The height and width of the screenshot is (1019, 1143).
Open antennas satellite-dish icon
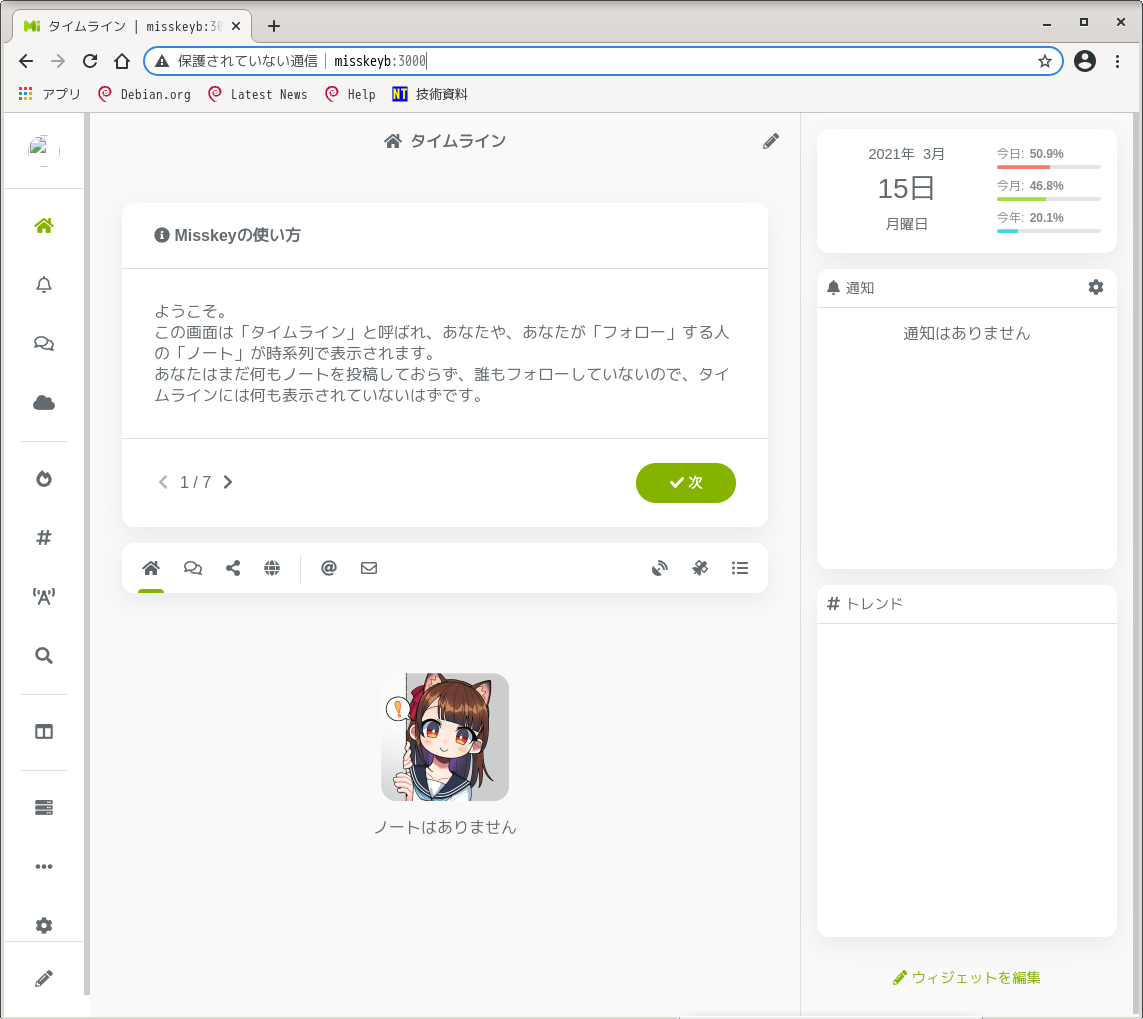660,568
